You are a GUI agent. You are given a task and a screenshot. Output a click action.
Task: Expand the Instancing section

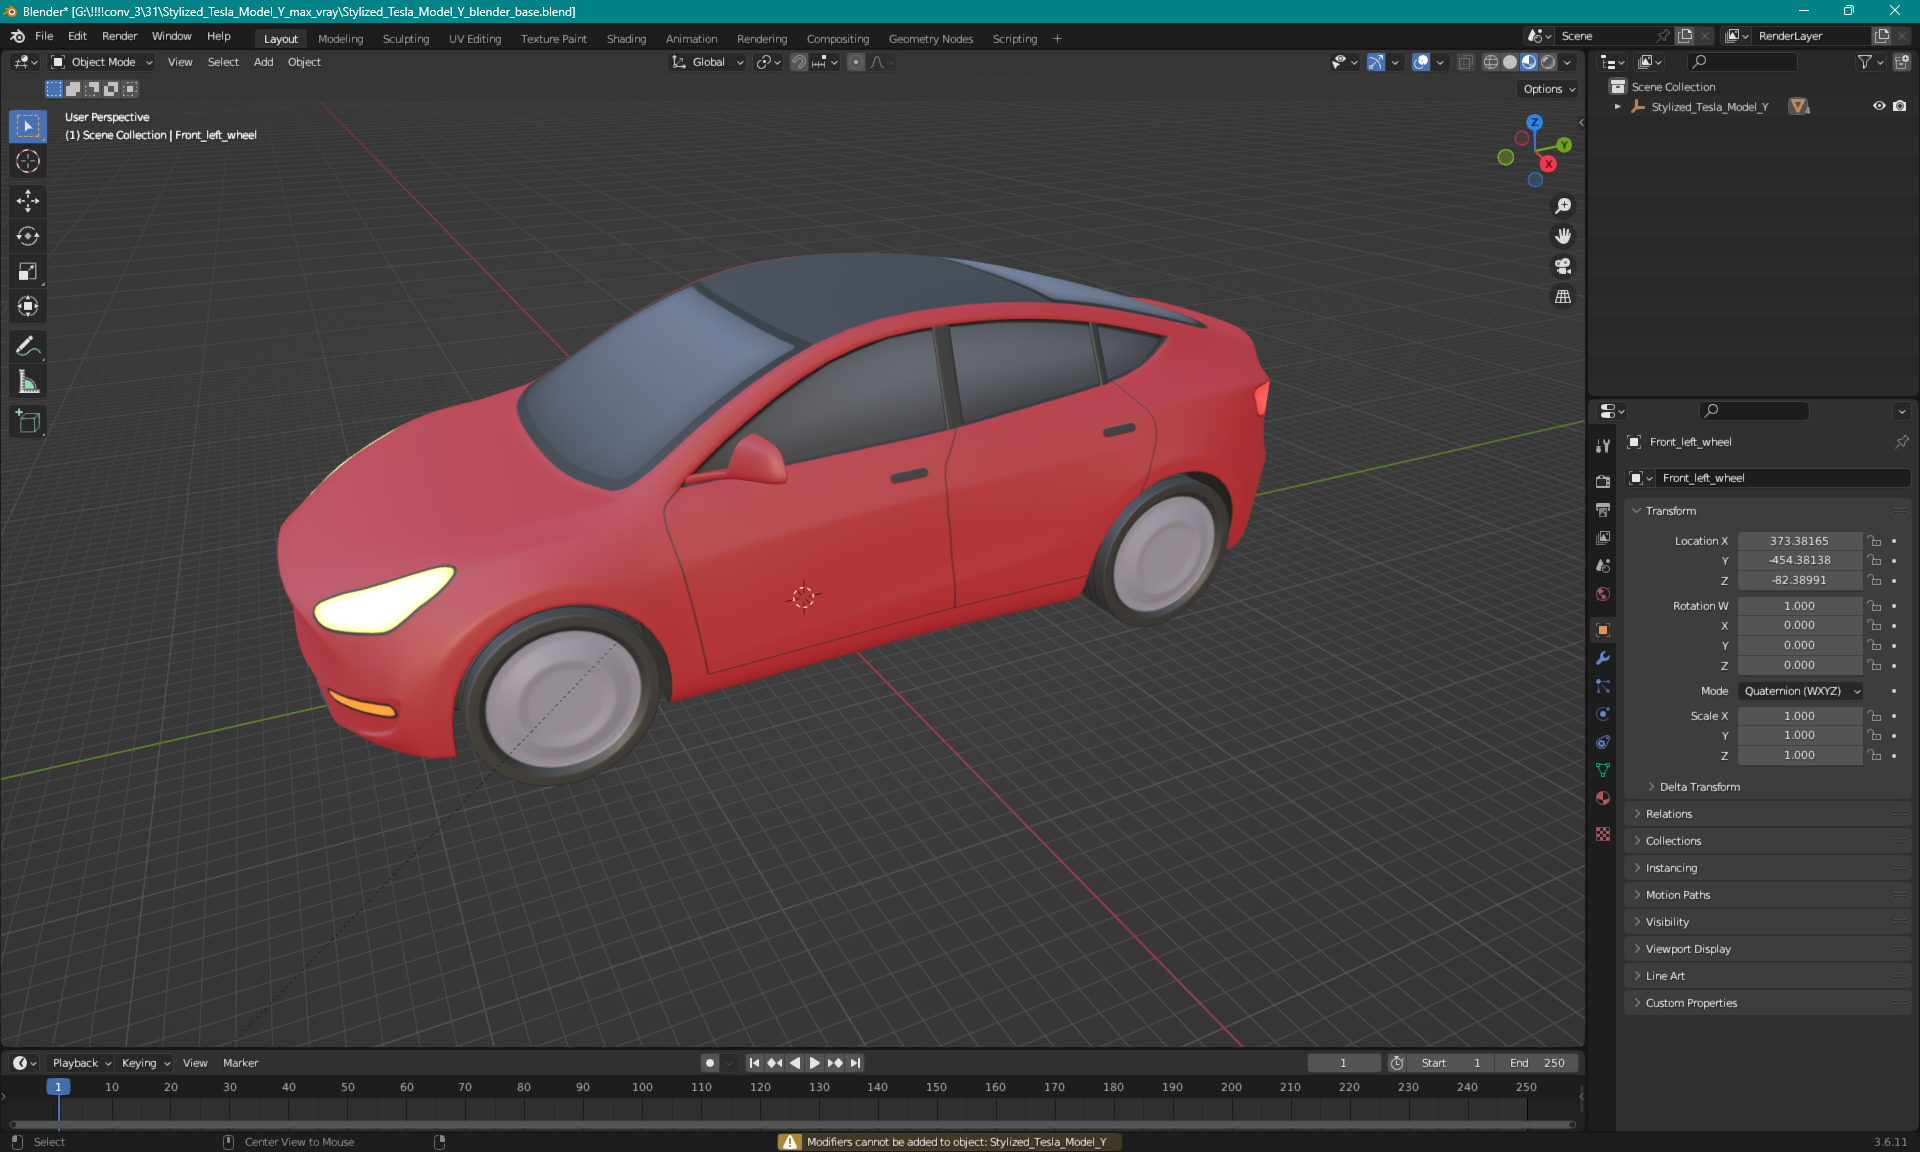tap(1670, 867)
